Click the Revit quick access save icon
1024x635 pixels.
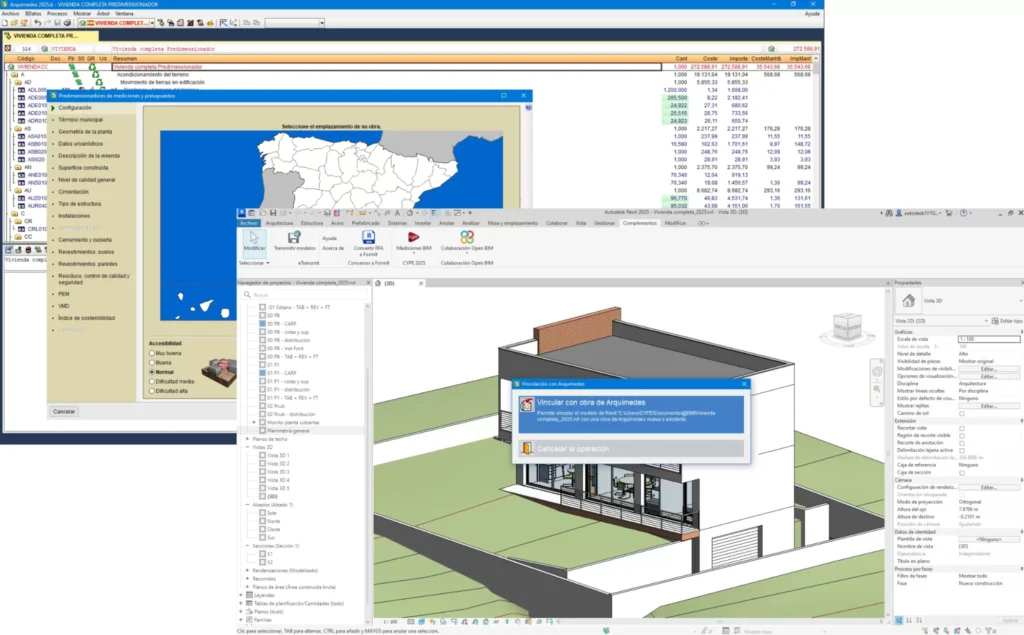click(273, 213)
